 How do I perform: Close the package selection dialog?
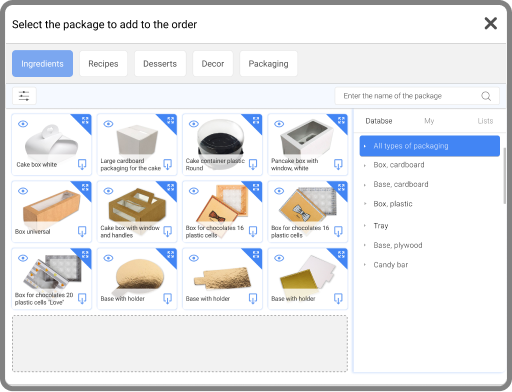point(491,24)
